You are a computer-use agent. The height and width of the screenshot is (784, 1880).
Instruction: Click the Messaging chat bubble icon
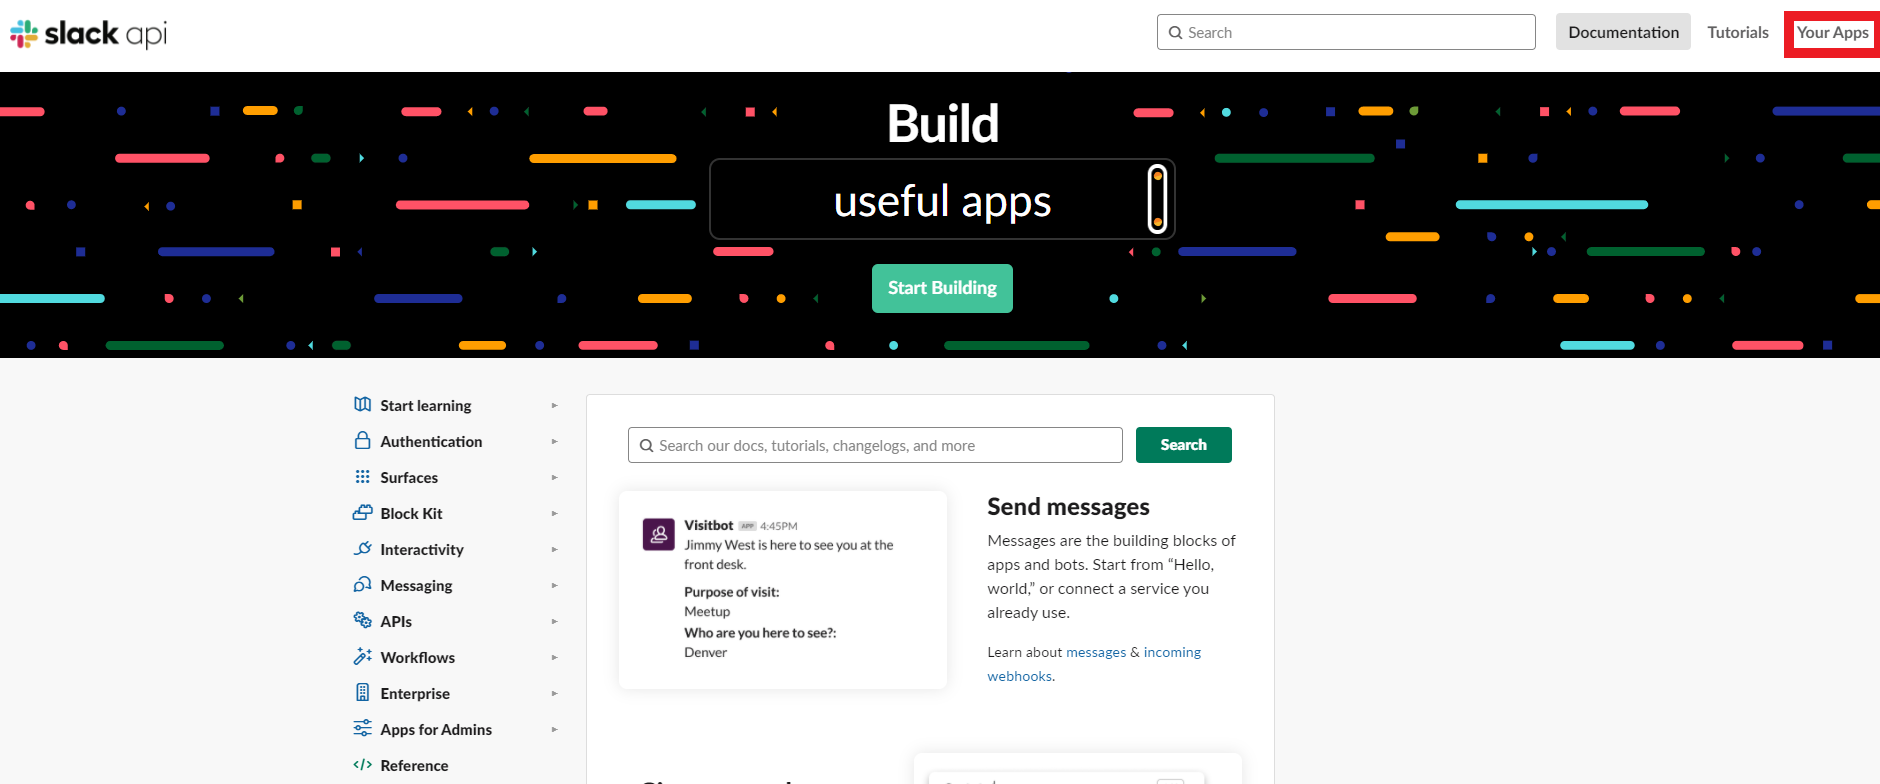(x=363, y=584)
